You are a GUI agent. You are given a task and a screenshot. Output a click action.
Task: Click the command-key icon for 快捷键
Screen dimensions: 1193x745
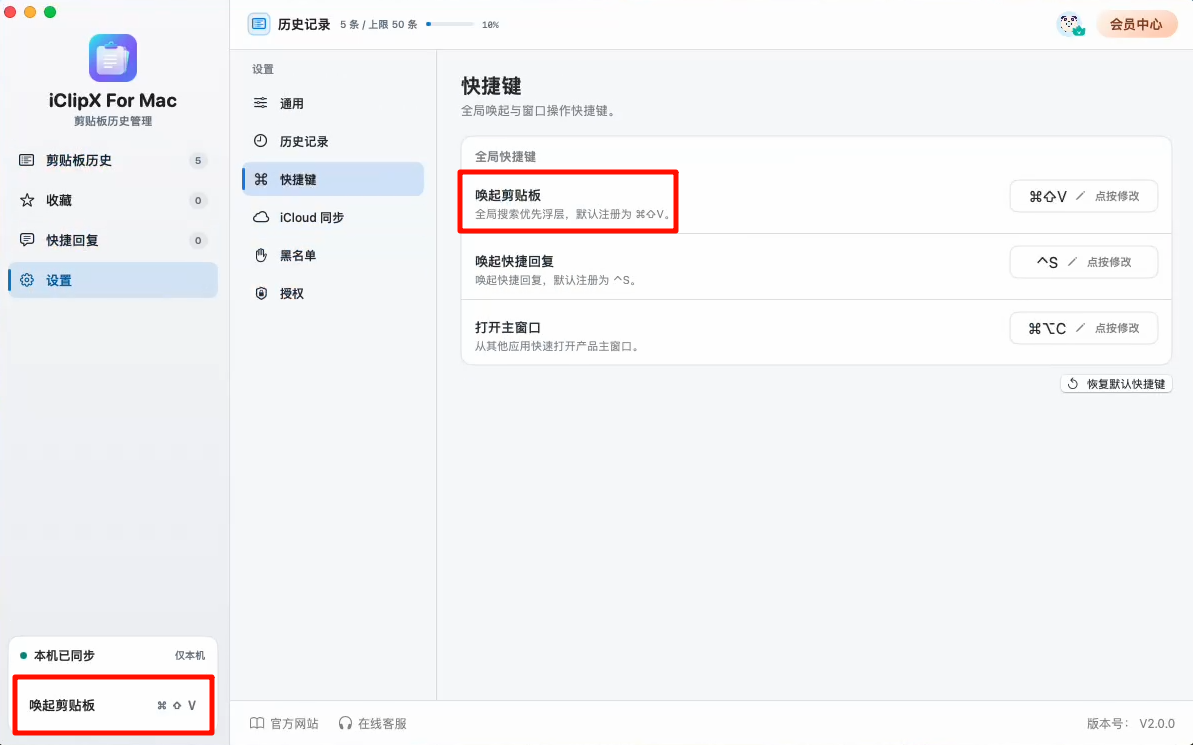pyautogui.click(x=261, y=179)
